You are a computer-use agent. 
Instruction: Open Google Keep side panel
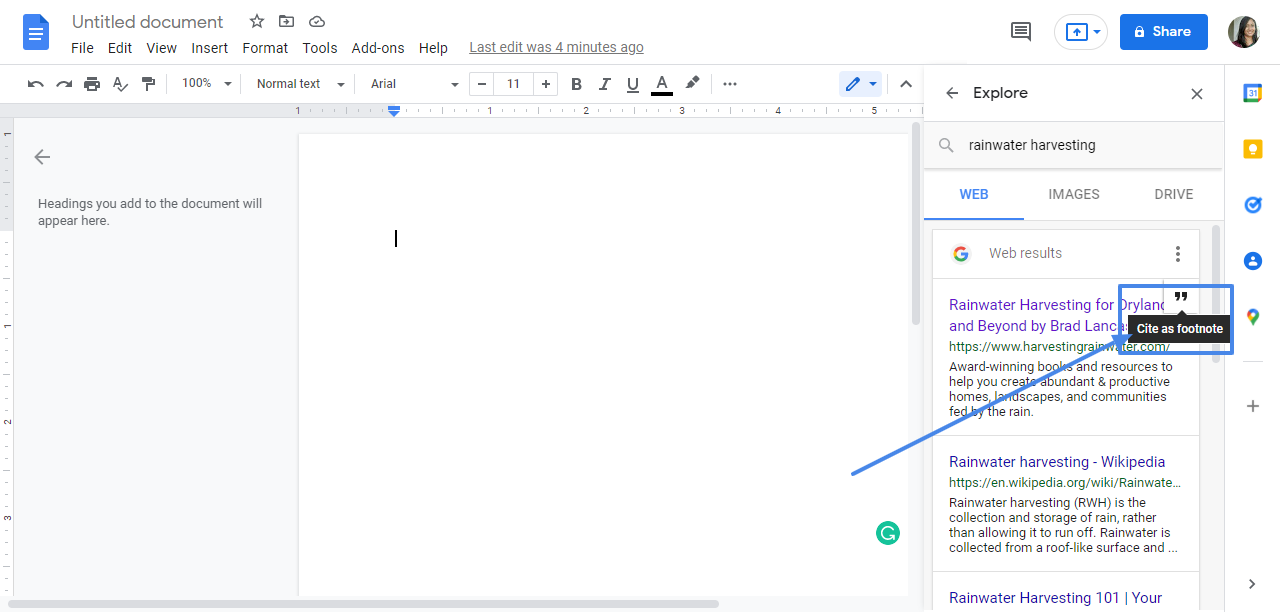point(1252,149)
